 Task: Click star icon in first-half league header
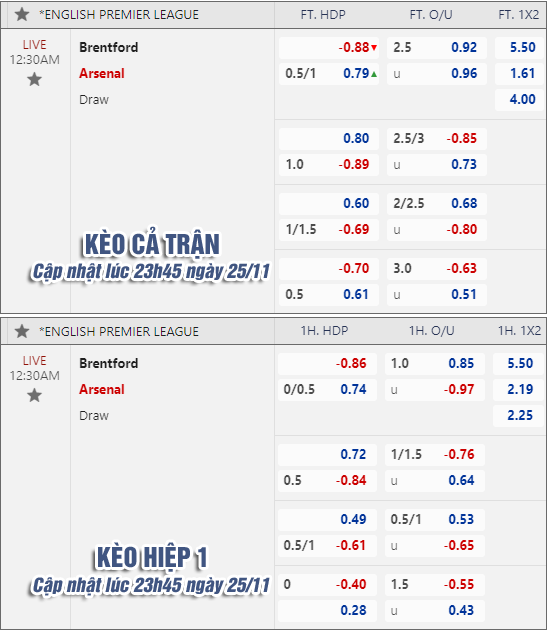click(22, 331)
